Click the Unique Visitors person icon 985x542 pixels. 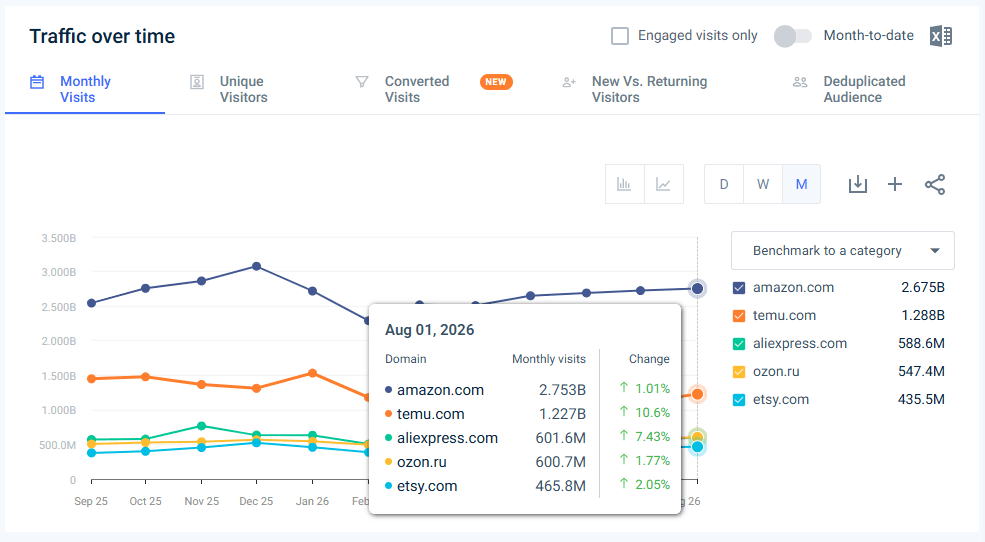[x=197, y=82]
